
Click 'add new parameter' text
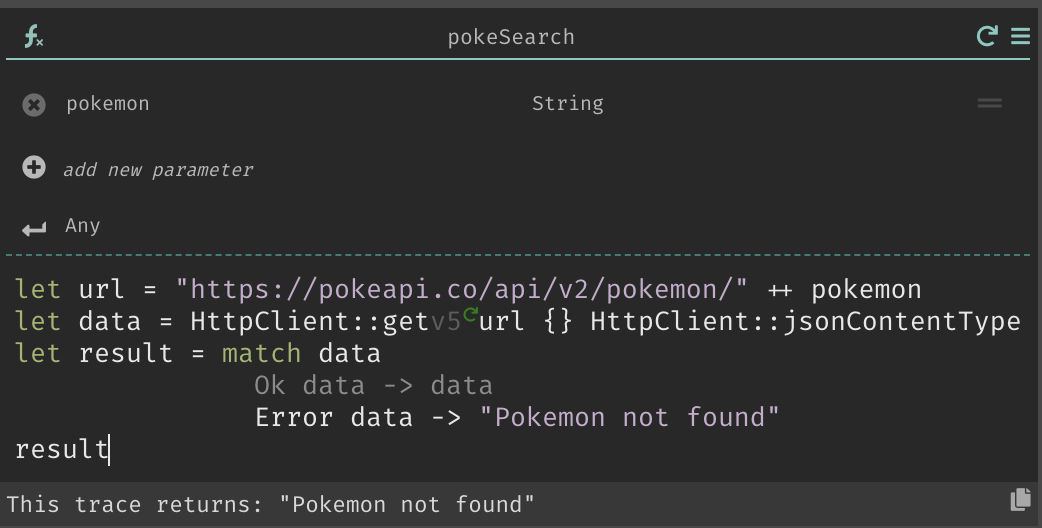pos(158,170)
